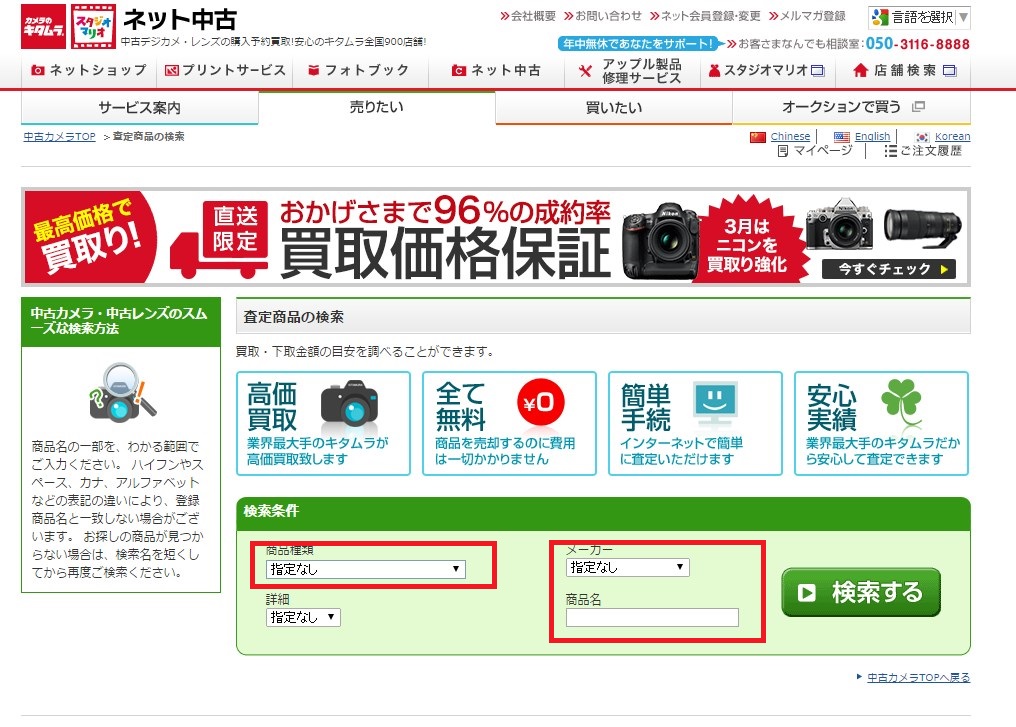Select the Korean language link
1016x727 pixels.
pos(952,136)
